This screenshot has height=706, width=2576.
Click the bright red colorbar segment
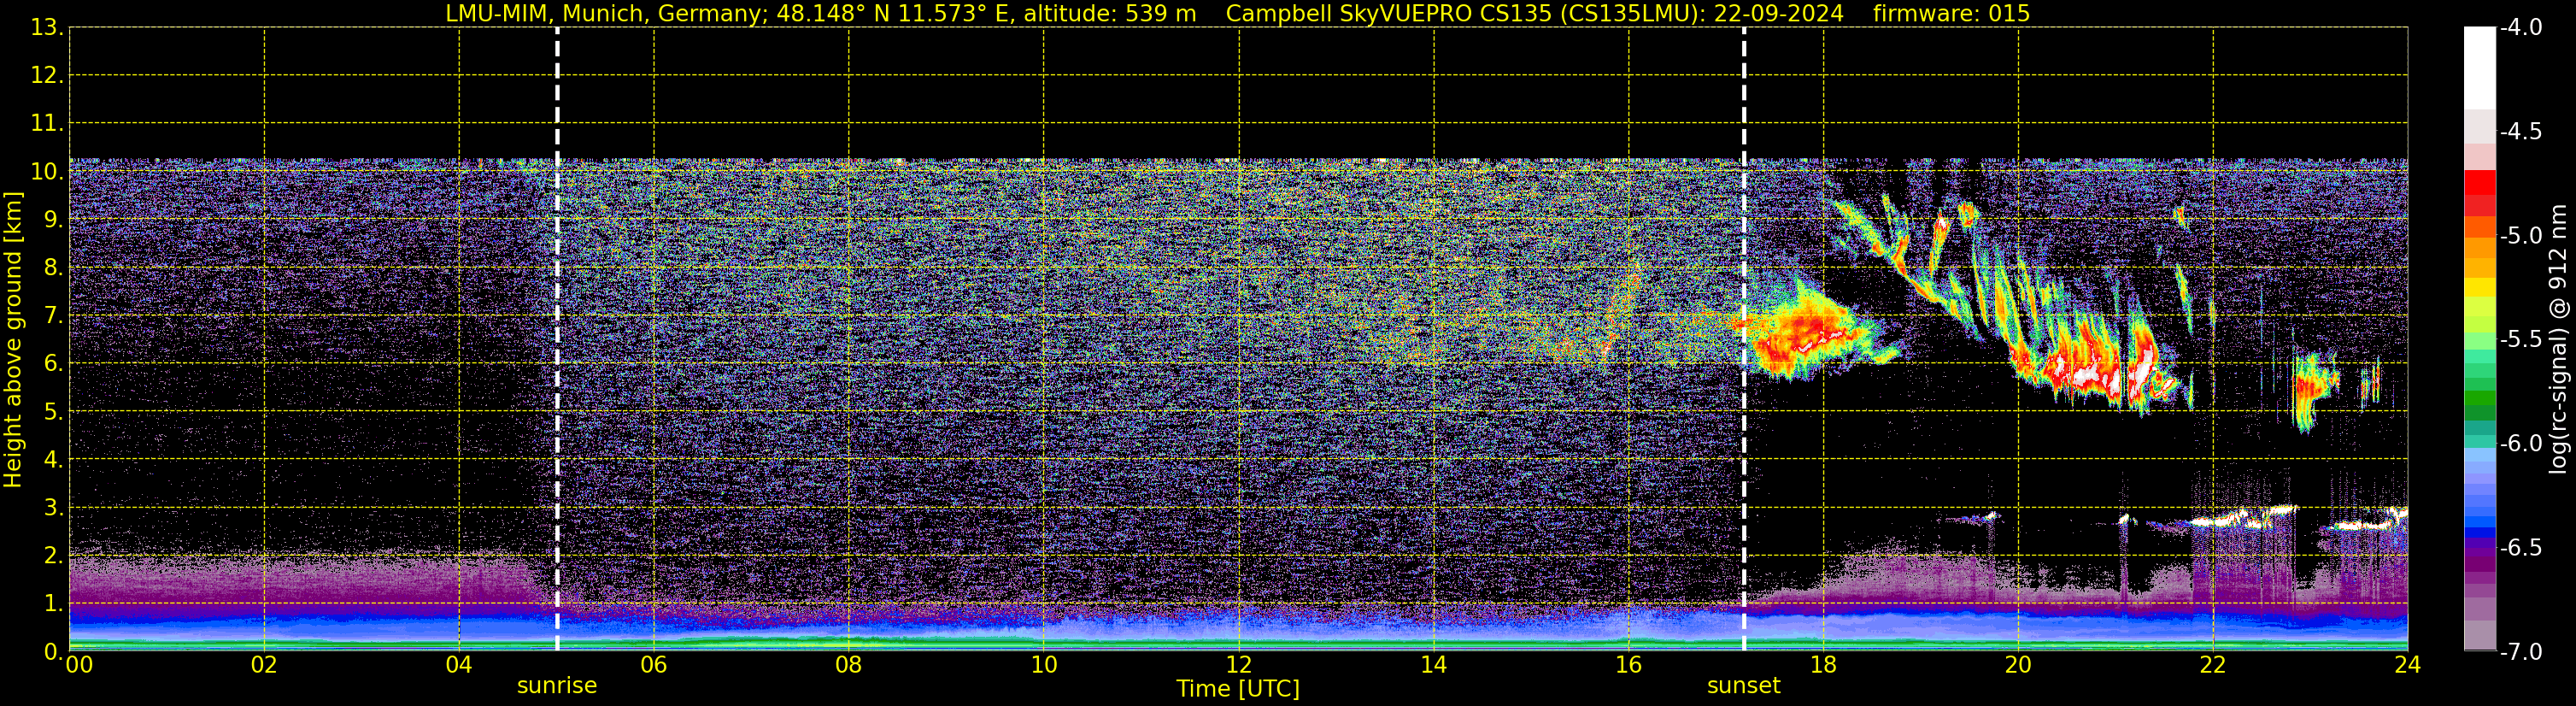coord(2480,182)
